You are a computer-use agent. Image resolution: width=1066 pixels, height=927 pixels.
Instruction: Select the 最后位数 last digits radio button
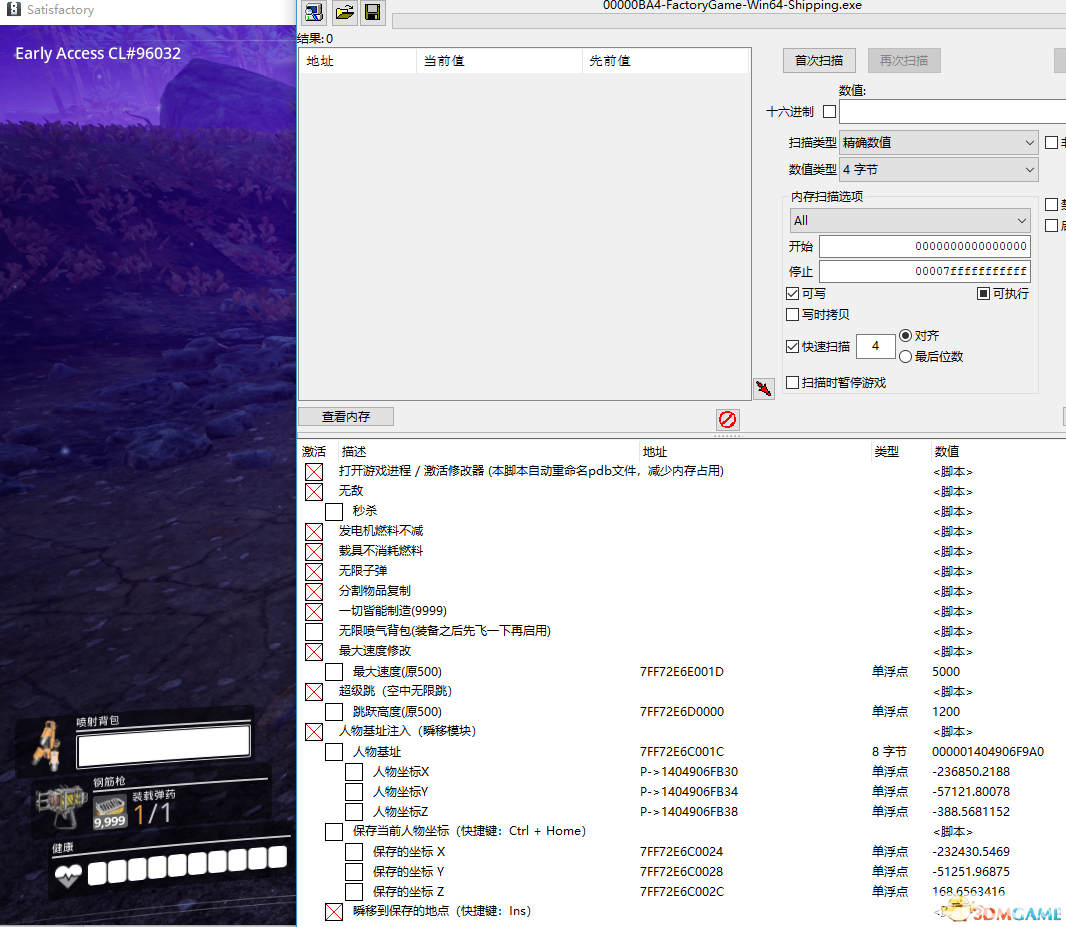906,357
